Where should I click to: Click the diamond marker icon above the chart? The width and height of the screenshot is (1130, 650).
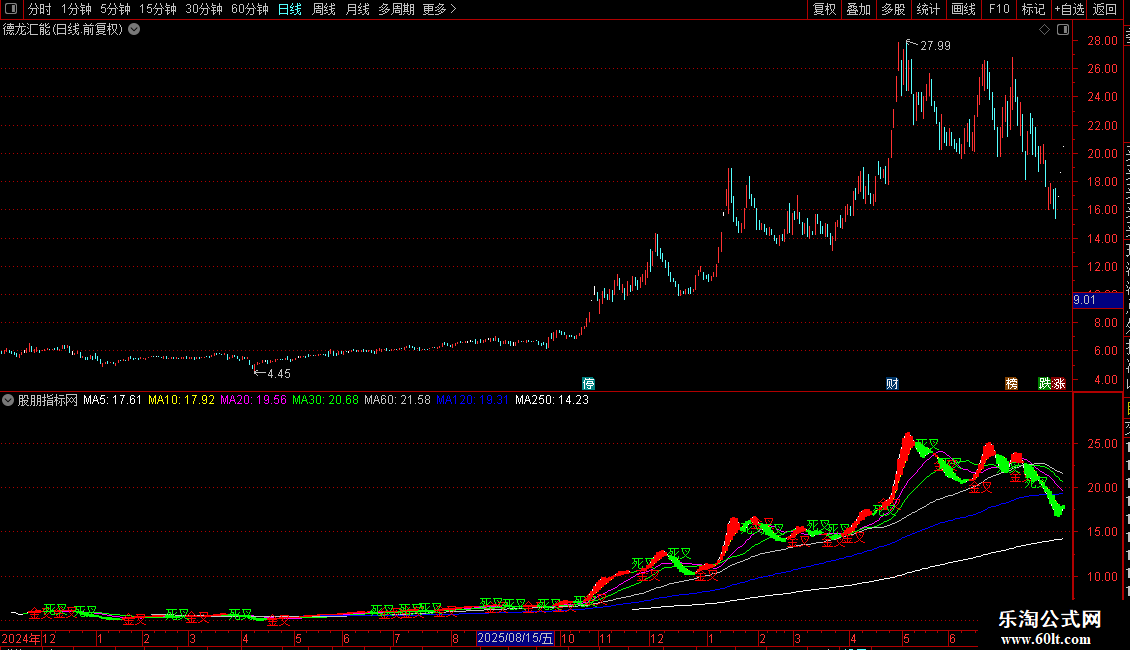tap(1044, 30)
